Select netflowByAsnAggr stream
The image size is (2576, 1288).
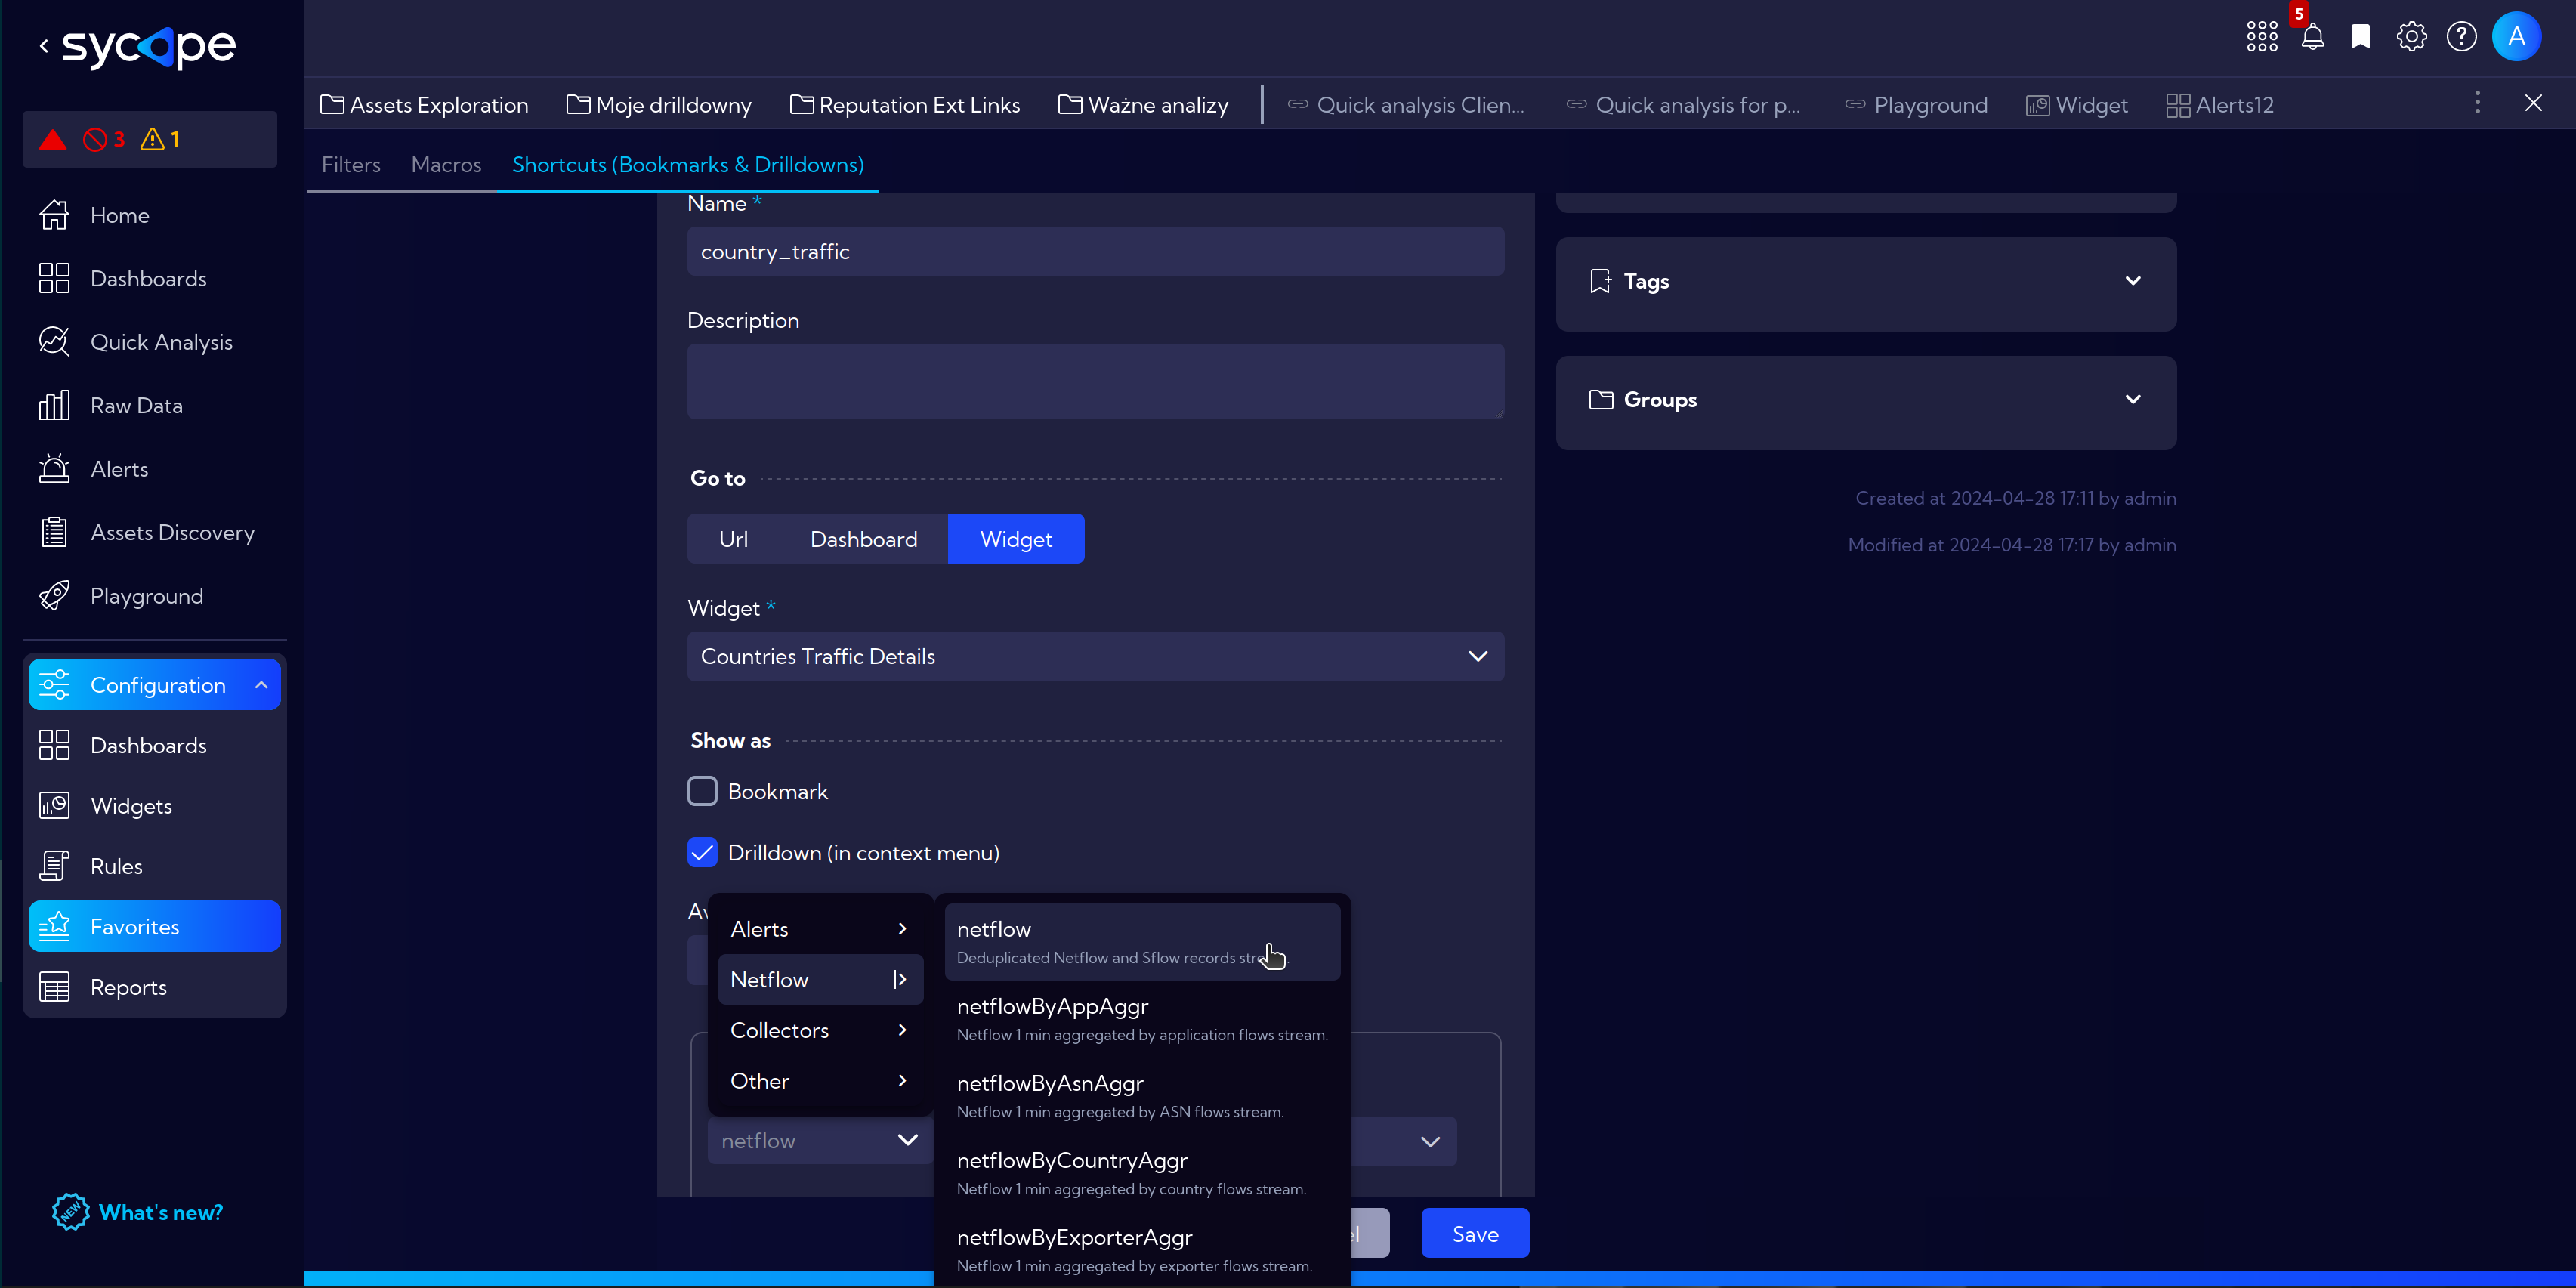click(x=1142, y=1096)
